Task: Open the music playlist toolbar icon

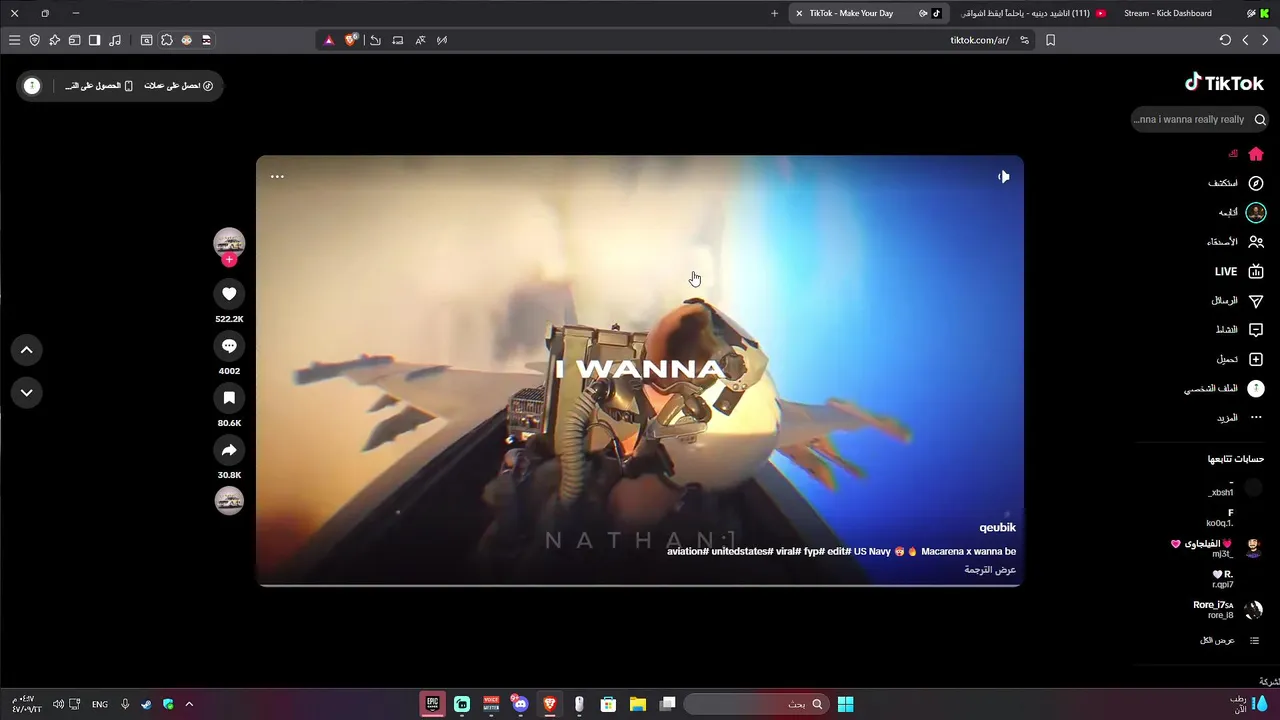Action: tap(114, 40)
